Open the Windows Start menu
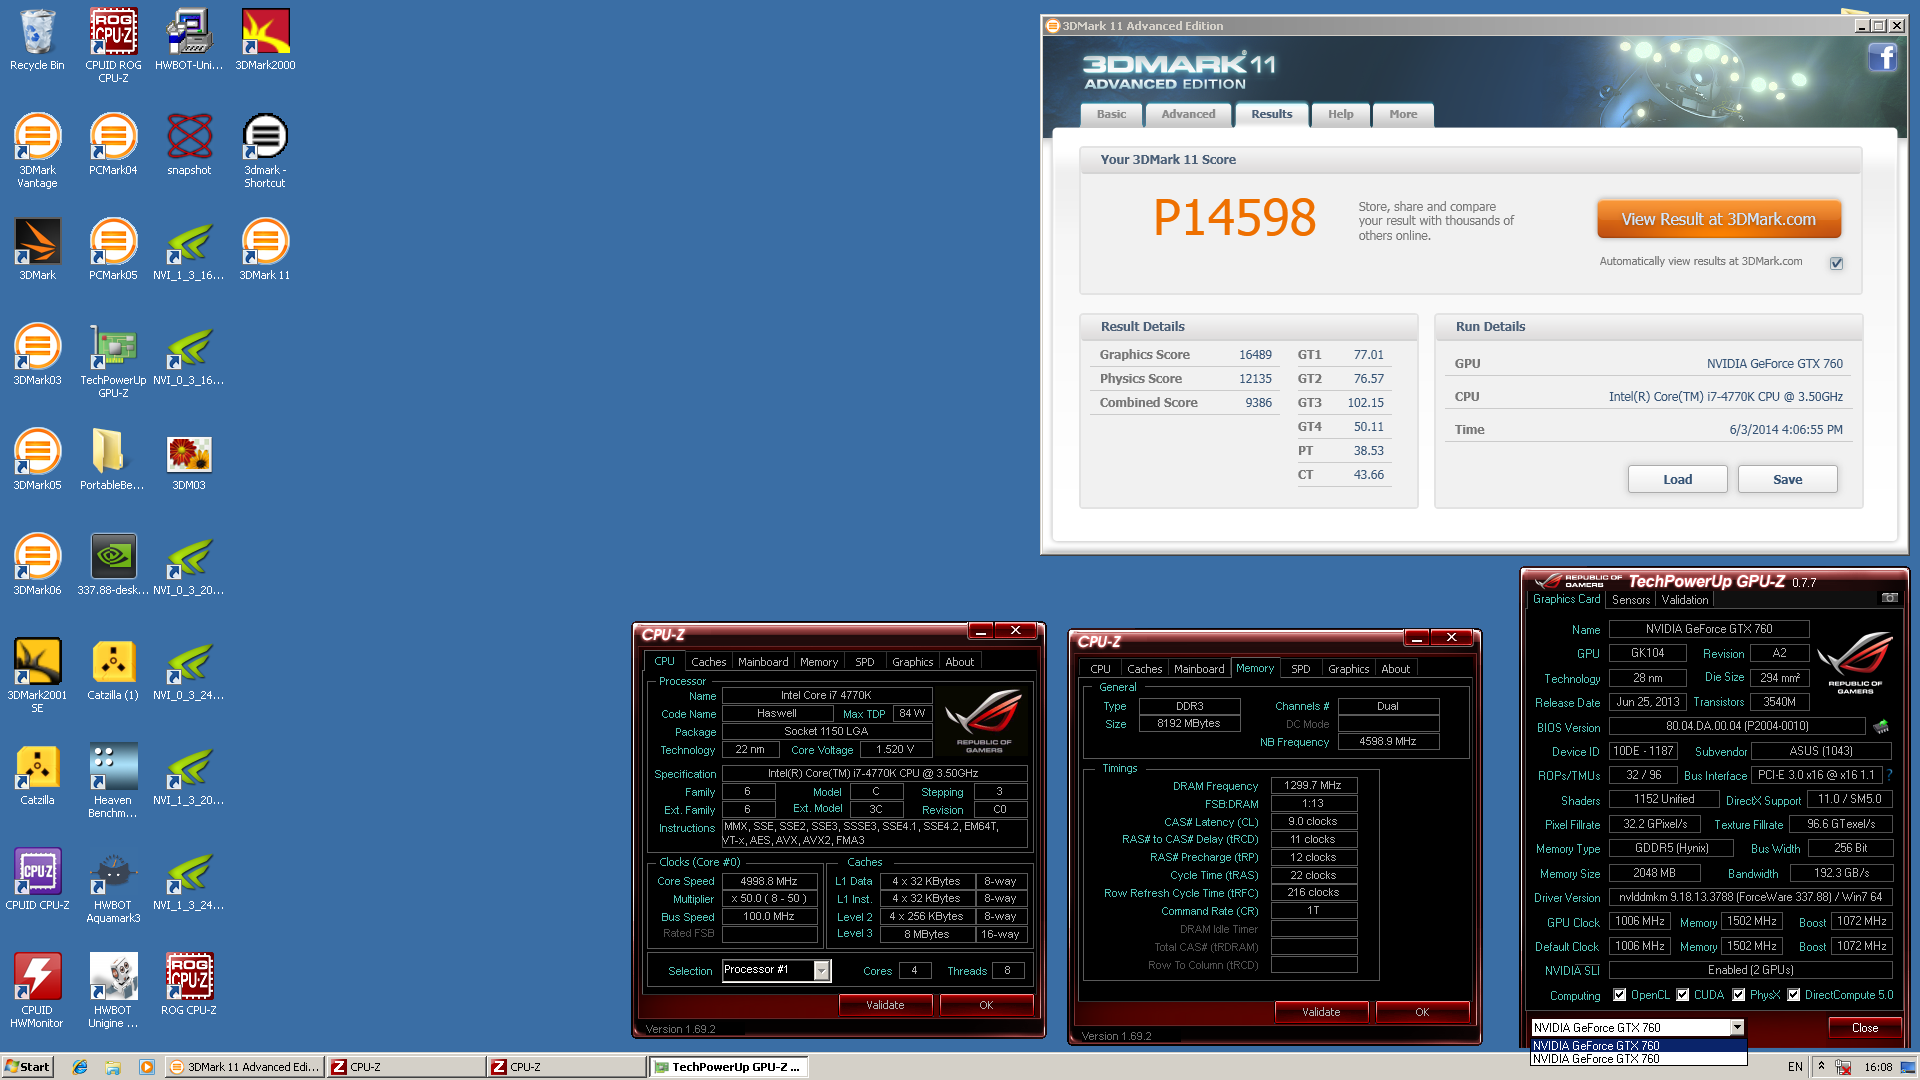Image resolution: width=1920 pixels, height=1080 pixels. (x=27, y=1067)
